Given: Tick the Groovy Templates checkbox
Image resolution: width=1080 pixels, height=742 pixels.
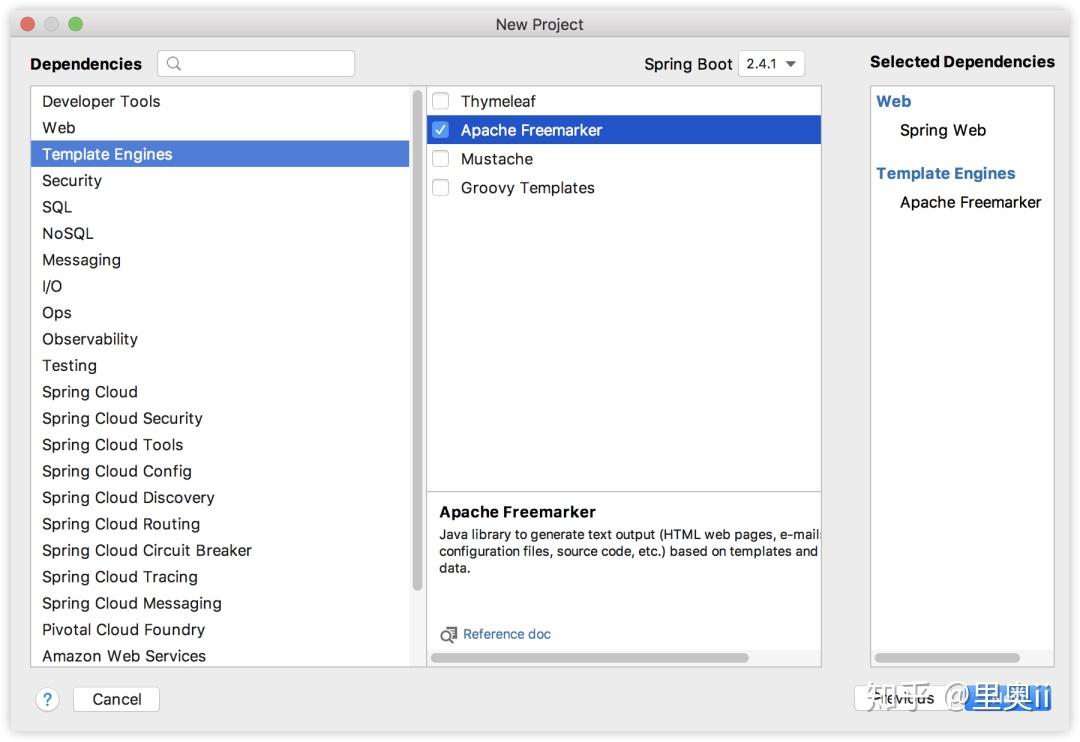Looking at the screenshot, I should click(x=440, y=188).
